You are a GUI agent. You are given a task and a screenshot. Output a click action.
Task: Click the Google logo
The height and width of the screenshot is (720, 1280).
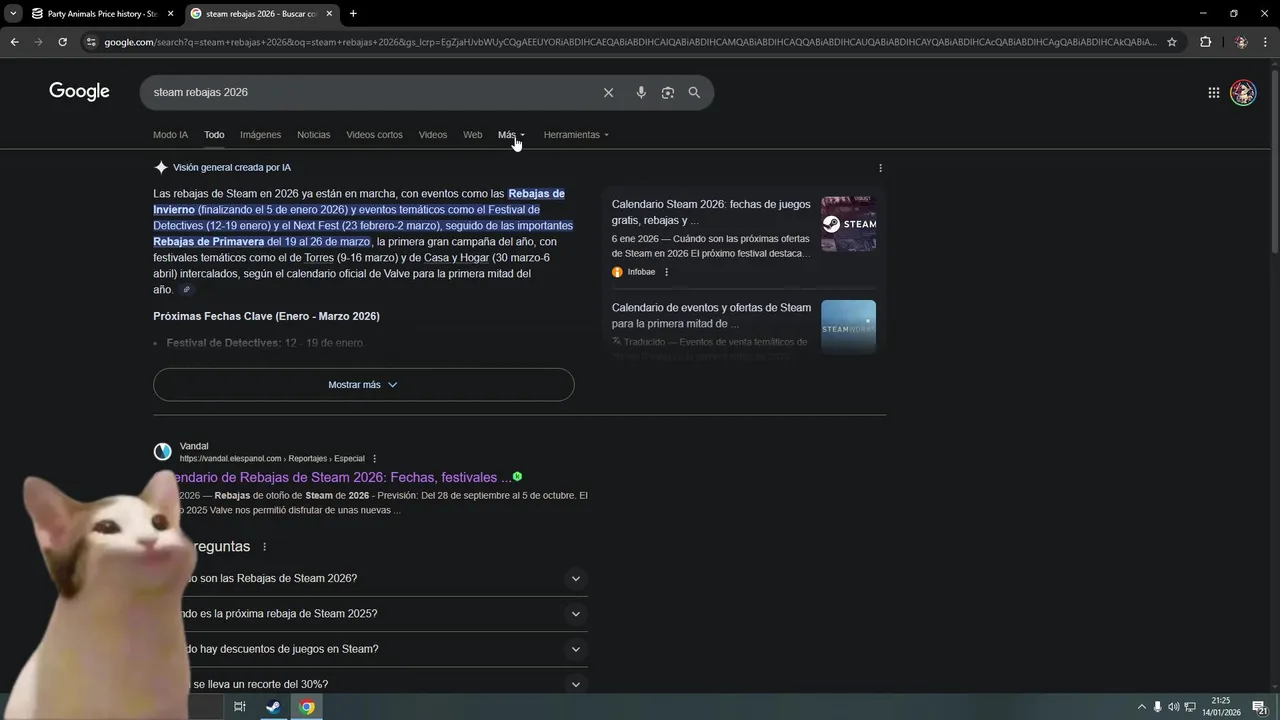tap(79, 92)
